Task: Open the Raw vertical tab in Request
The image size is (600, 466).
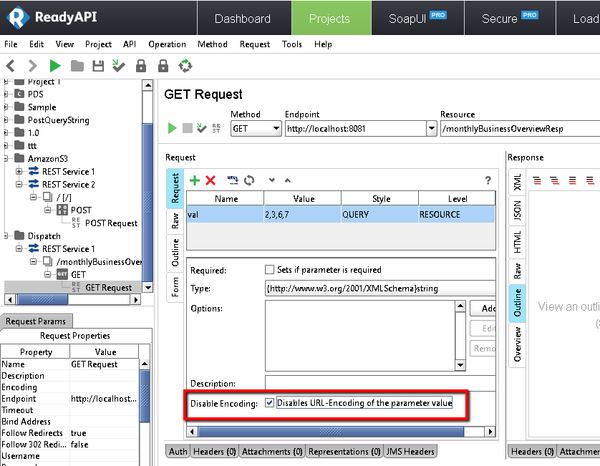Action: (175, 221)
